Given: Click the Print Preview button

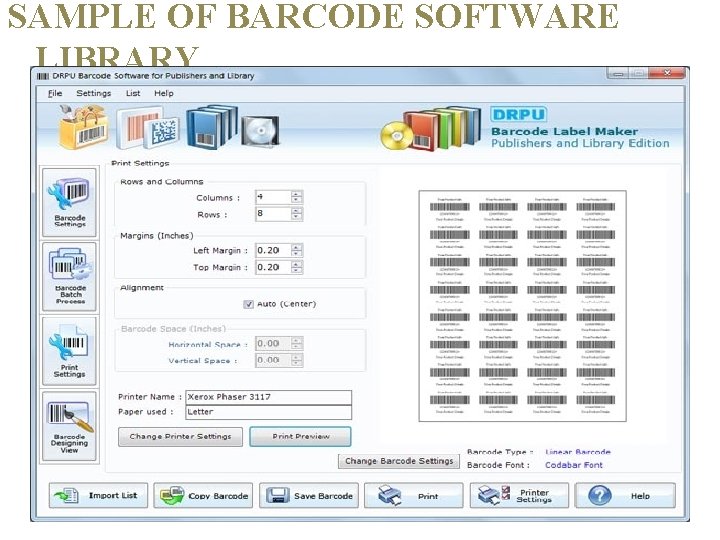Looking at the screenshot, I should coord(300,437).
